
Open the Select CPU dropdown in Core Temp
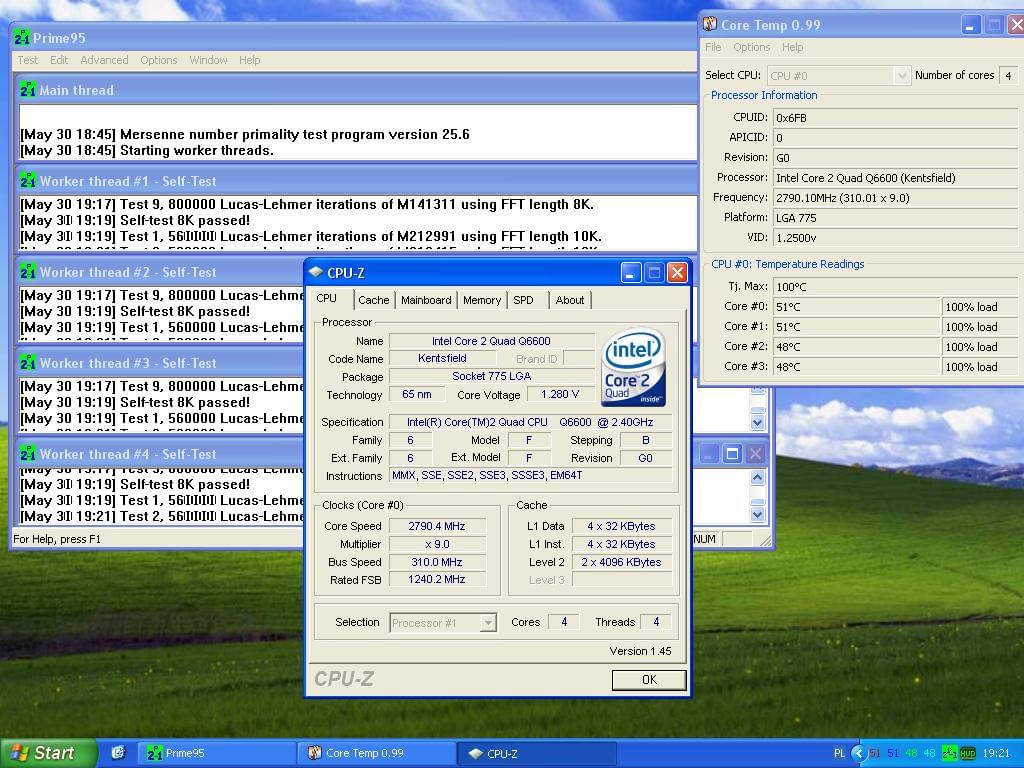coord(901,75)
